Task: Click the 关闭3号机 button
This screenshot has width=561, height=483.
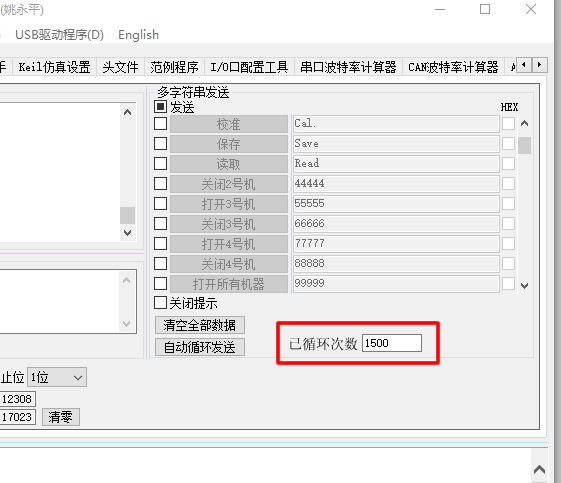Action: click(229, 224)
